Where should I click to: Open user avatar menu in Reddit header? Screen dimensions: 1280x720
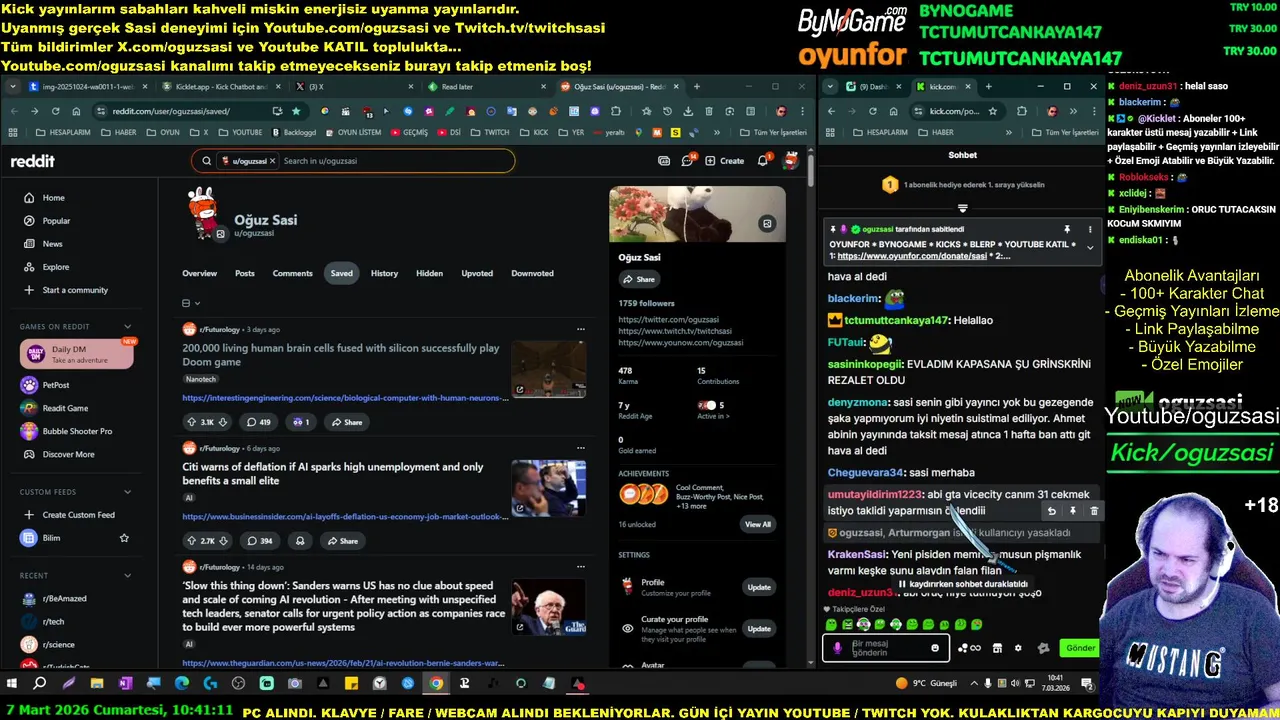(x=791, y=161)
